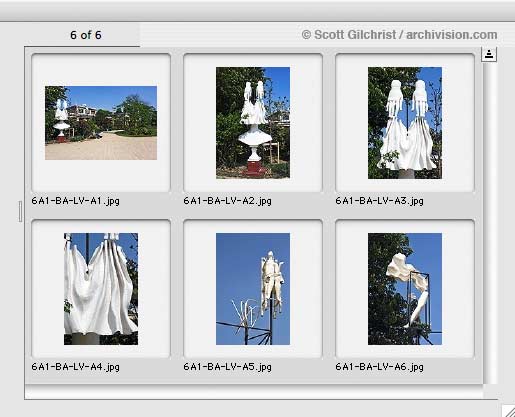Screen dimensions: 515x417
Task: Select the 6A1-BA-LV-A5 blue sky thumbnail
Action: point(253,289)
